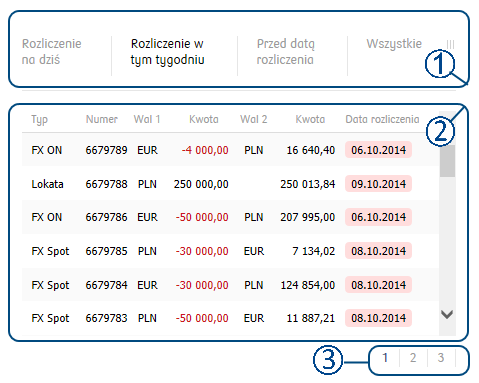Open the 'Przed datą rozliczenia' tab

point(286,52)
